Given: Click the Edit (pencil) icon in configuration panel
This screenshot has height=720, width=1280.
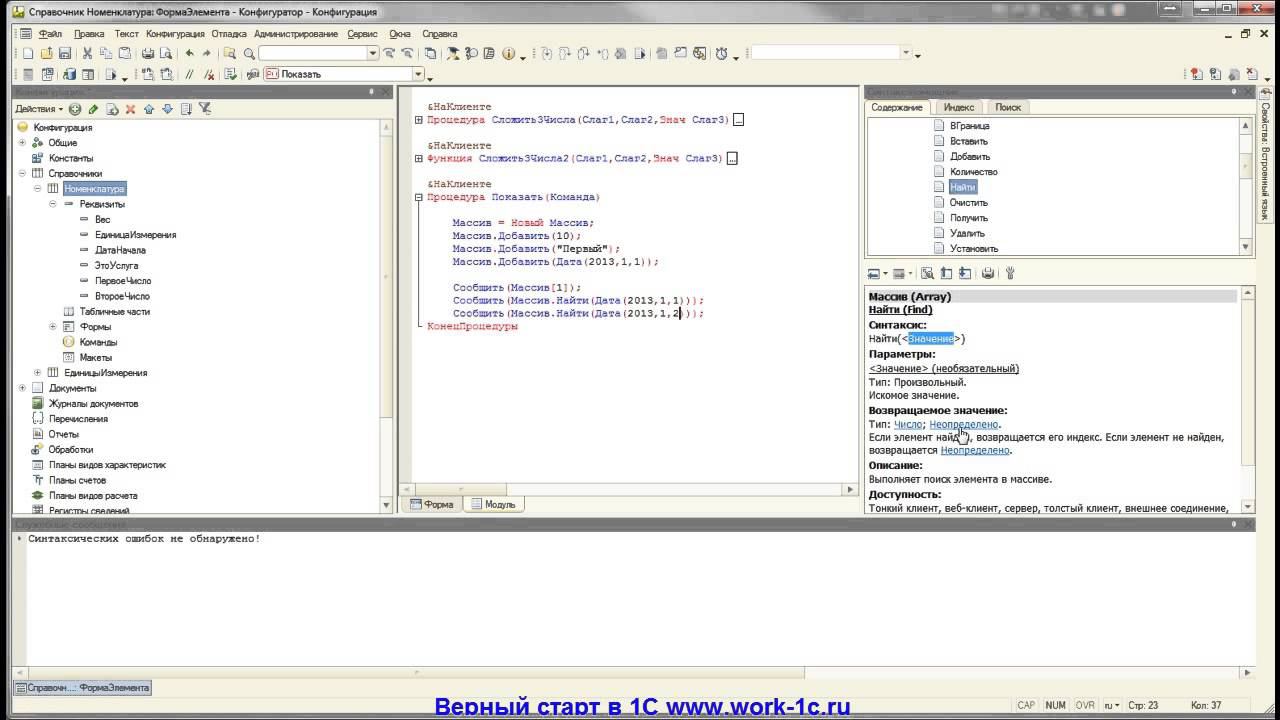Looking at the screenshot, I should [93, 109].
